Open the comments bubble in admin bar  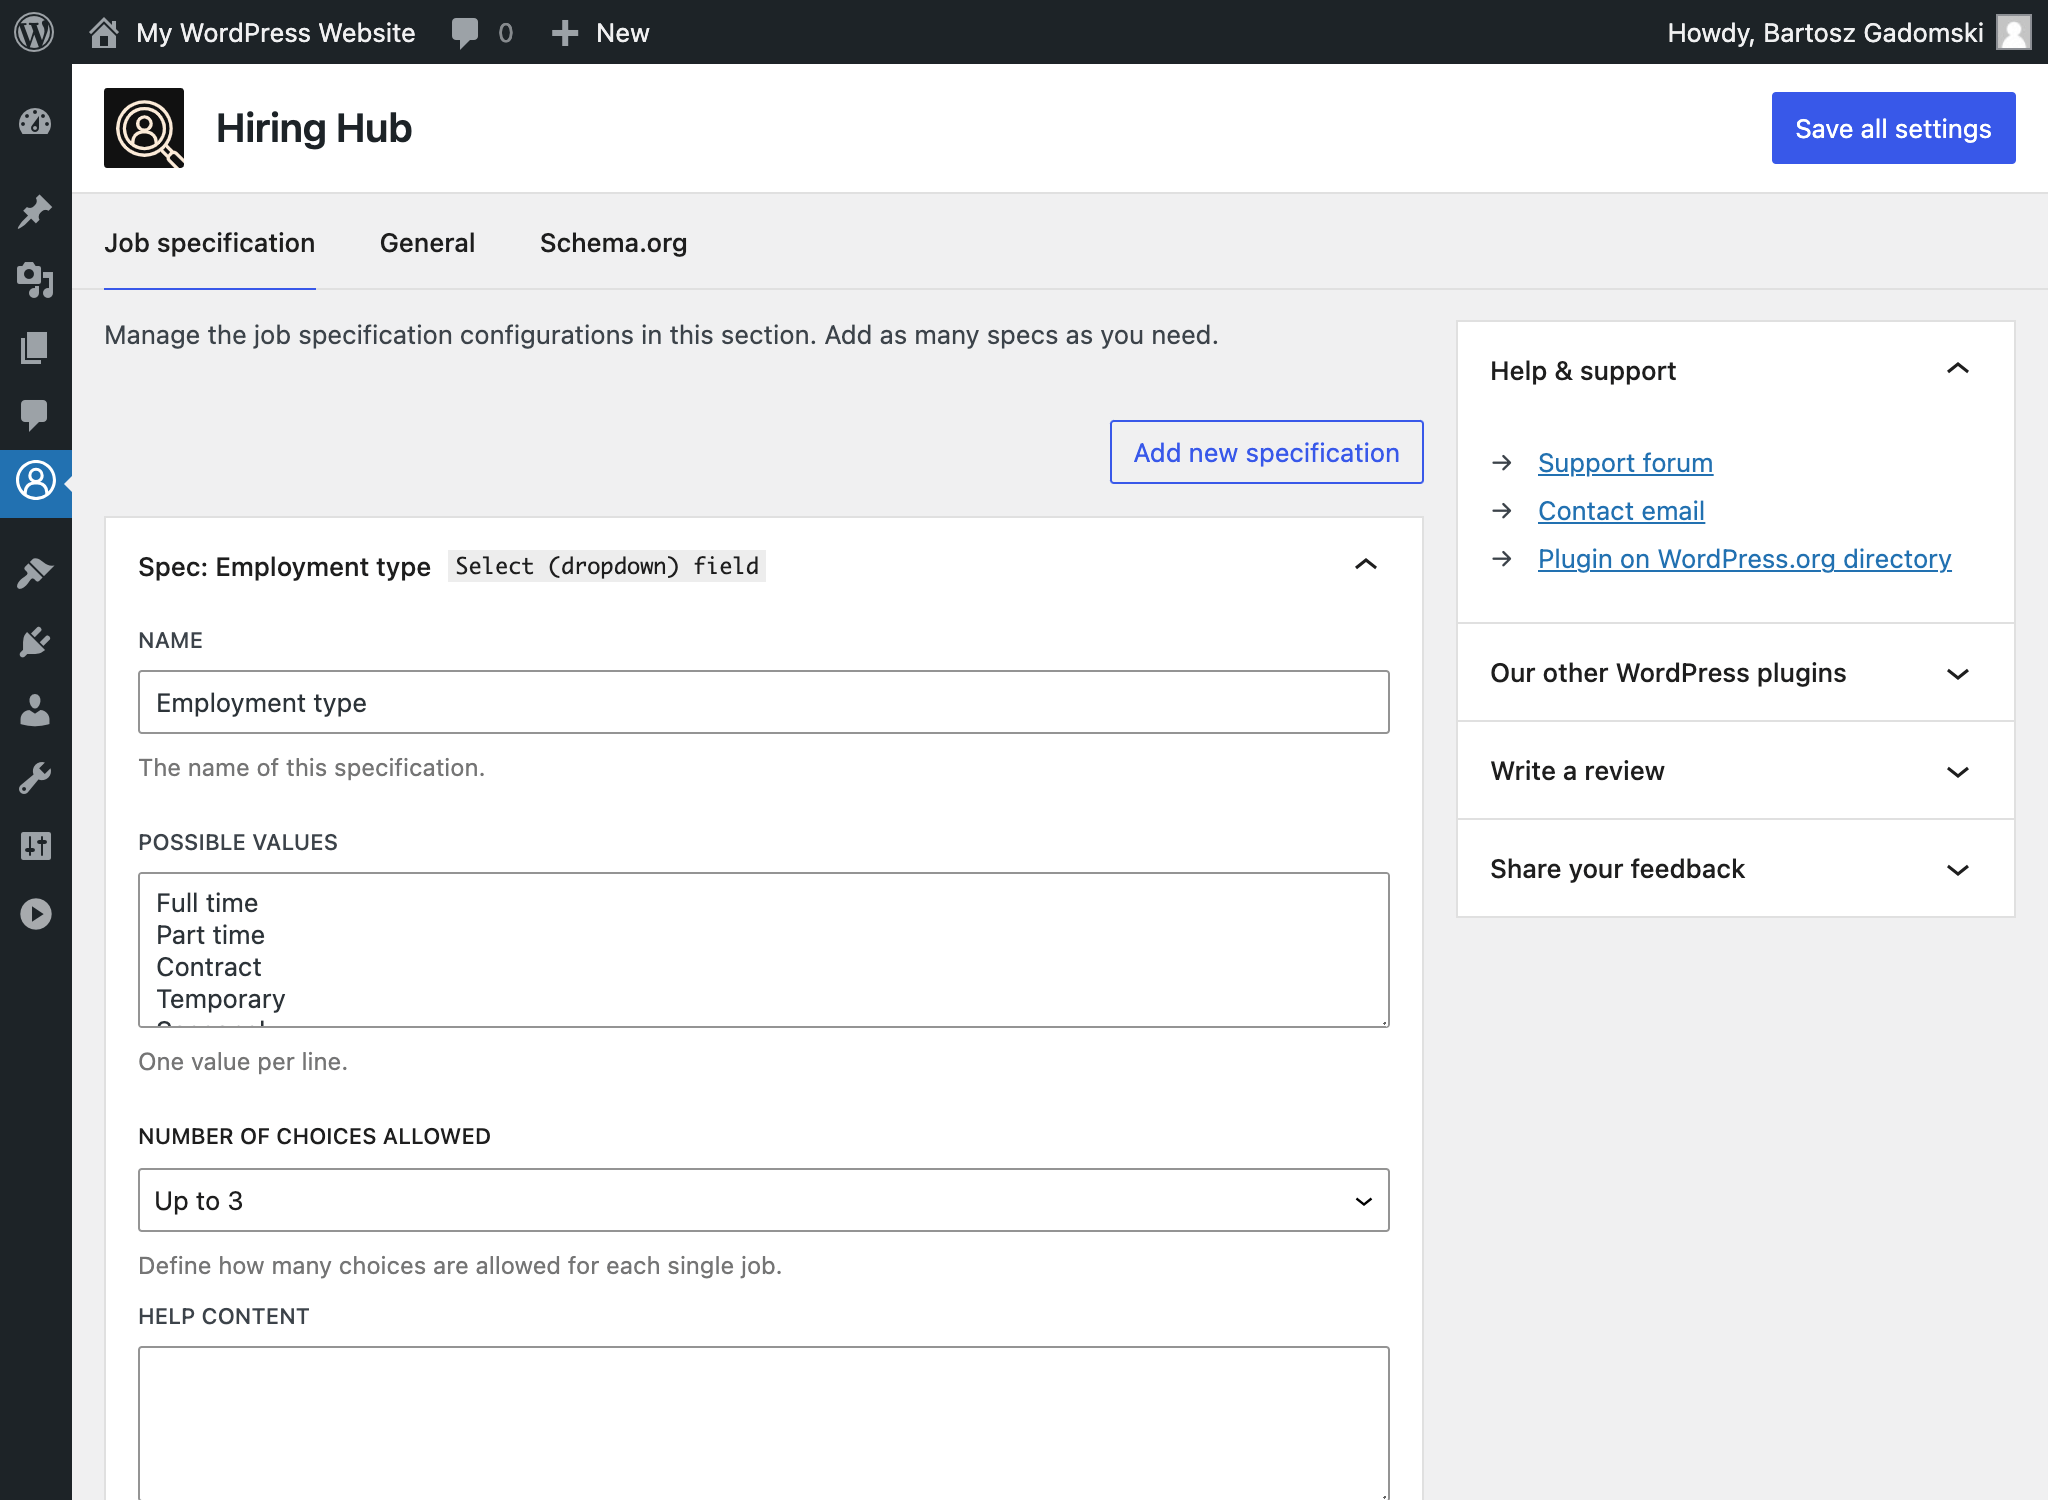(465, 33)
